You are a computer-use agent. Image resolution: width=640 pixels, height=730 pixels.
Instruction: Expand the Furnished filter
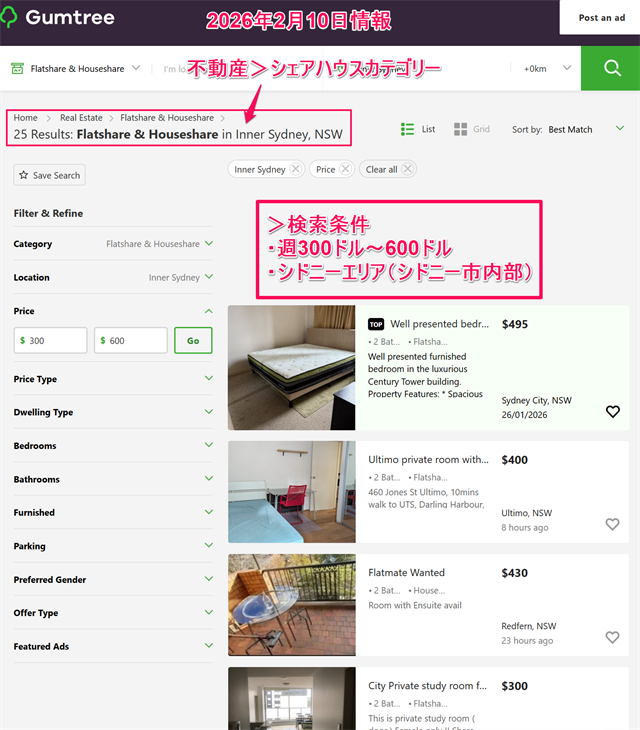click(209, 512)
